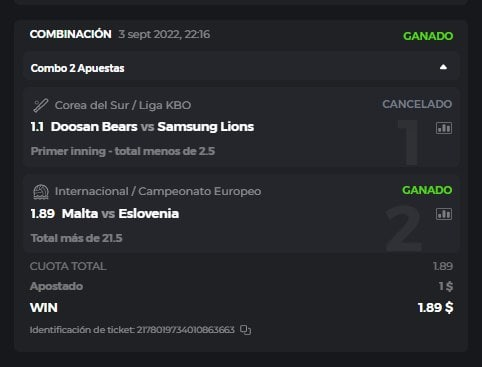The height and width of the screenshot is (367, 482).
Task: Click the water polo sport icon
Action: click(41, 192)
